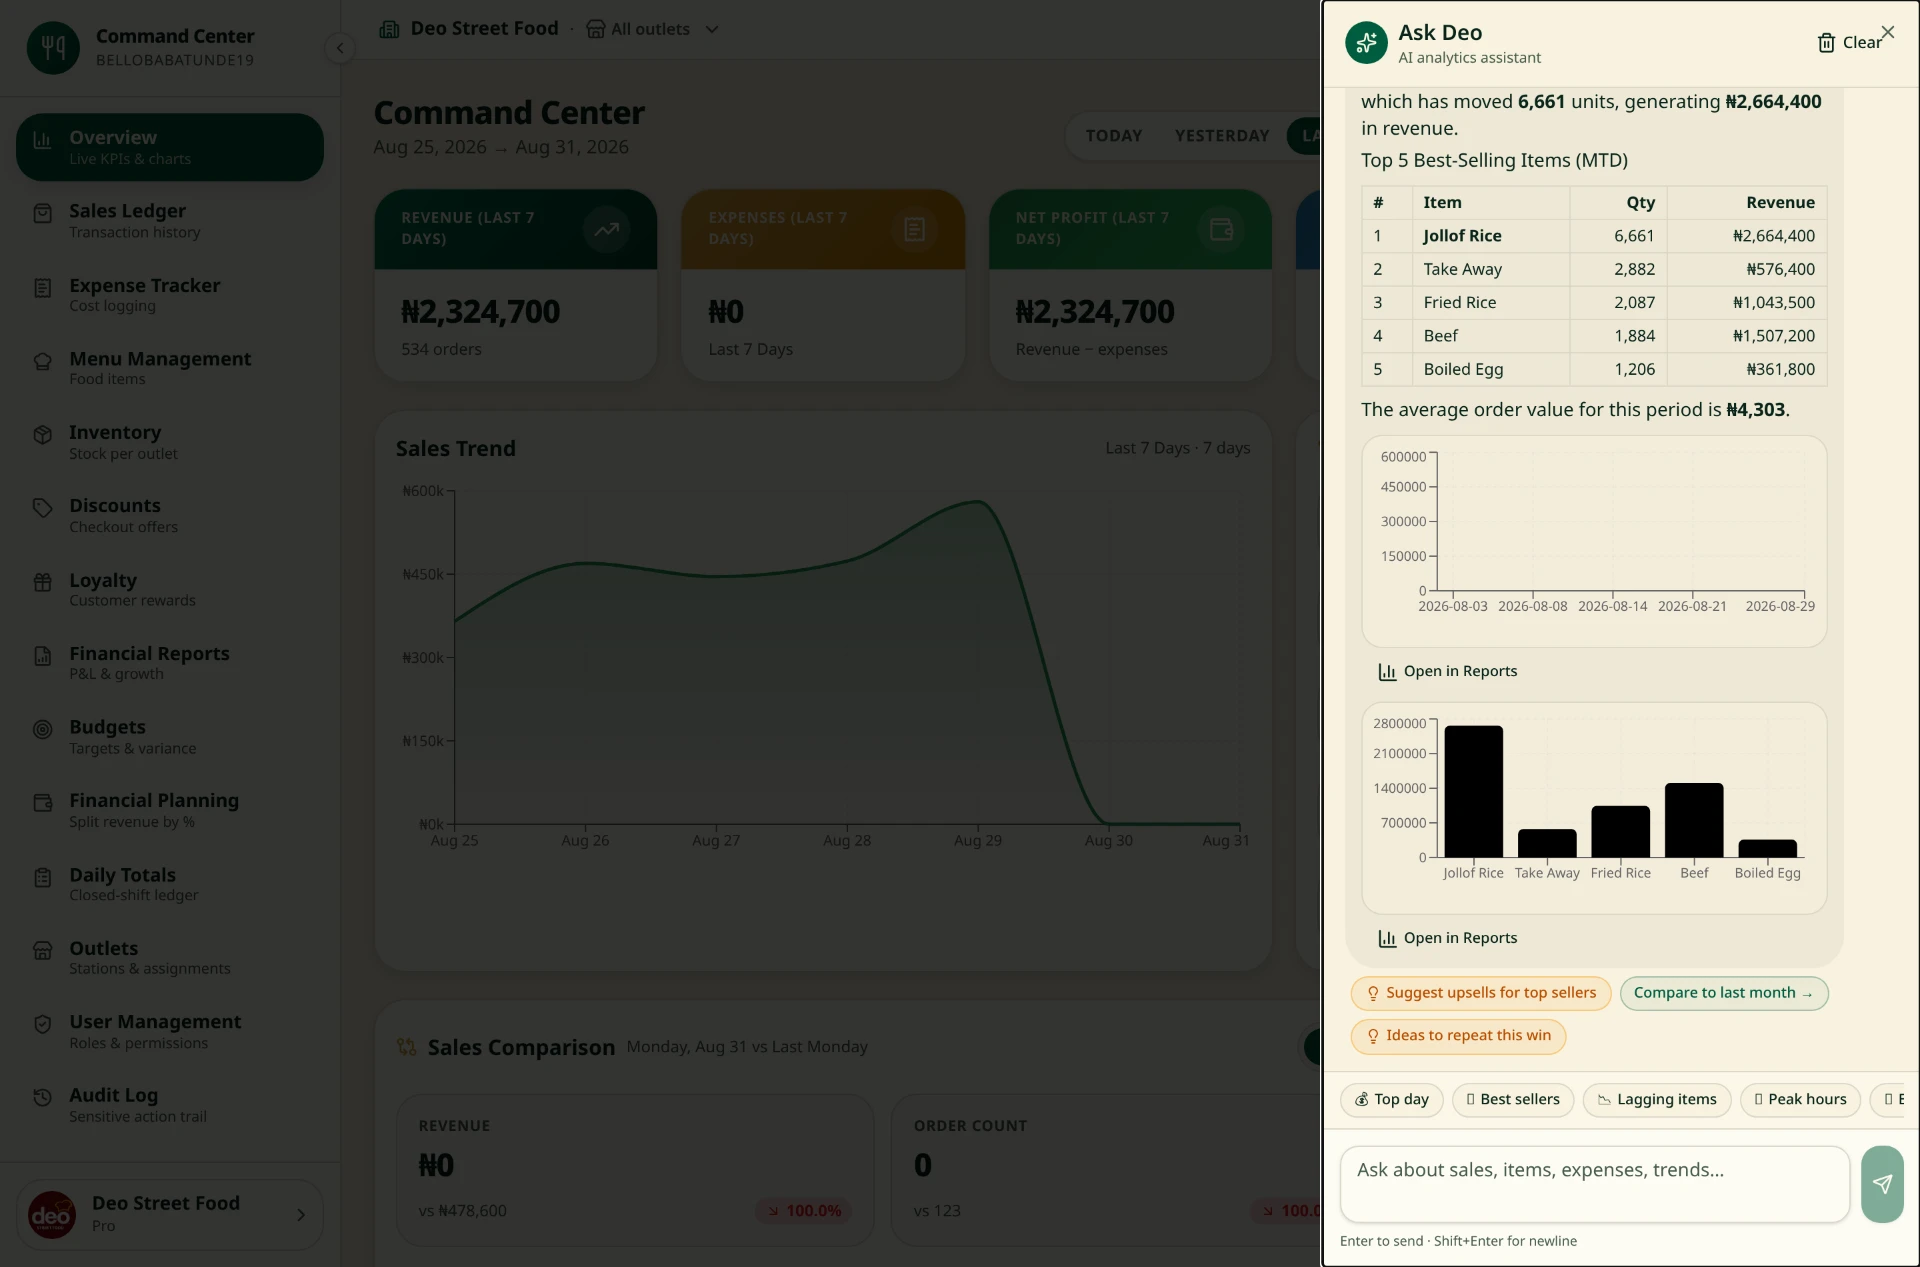Choose Ideas to repeat this win
The width and height of the screenshot is (1920, 1267).
click(1458, 1036)
